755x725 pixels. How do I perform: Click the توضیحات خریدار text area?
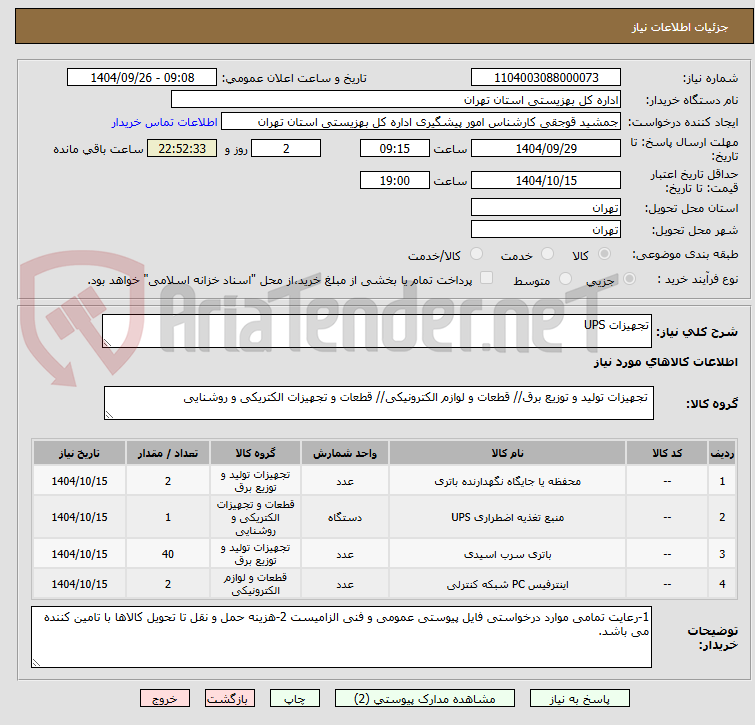click(x=341, y=637)
